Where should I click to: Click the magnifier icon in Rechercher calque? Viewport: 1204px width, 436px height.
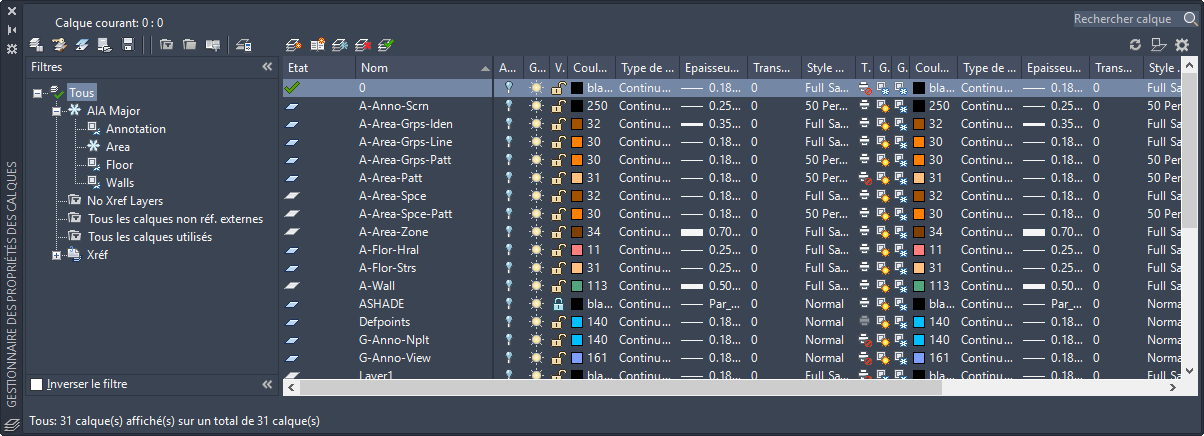pos(1189,18)
